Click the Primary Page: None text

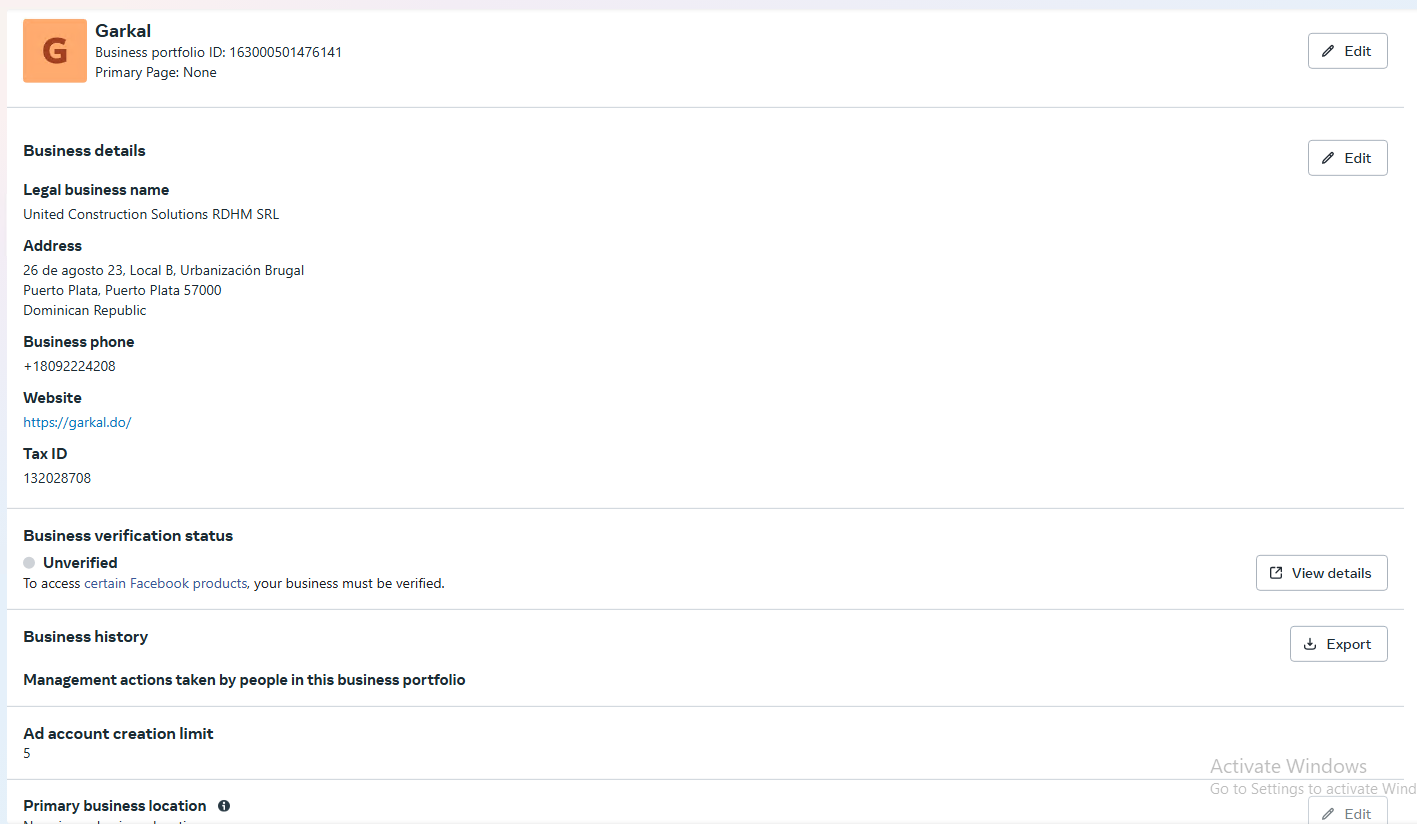[x=155, y=72]
